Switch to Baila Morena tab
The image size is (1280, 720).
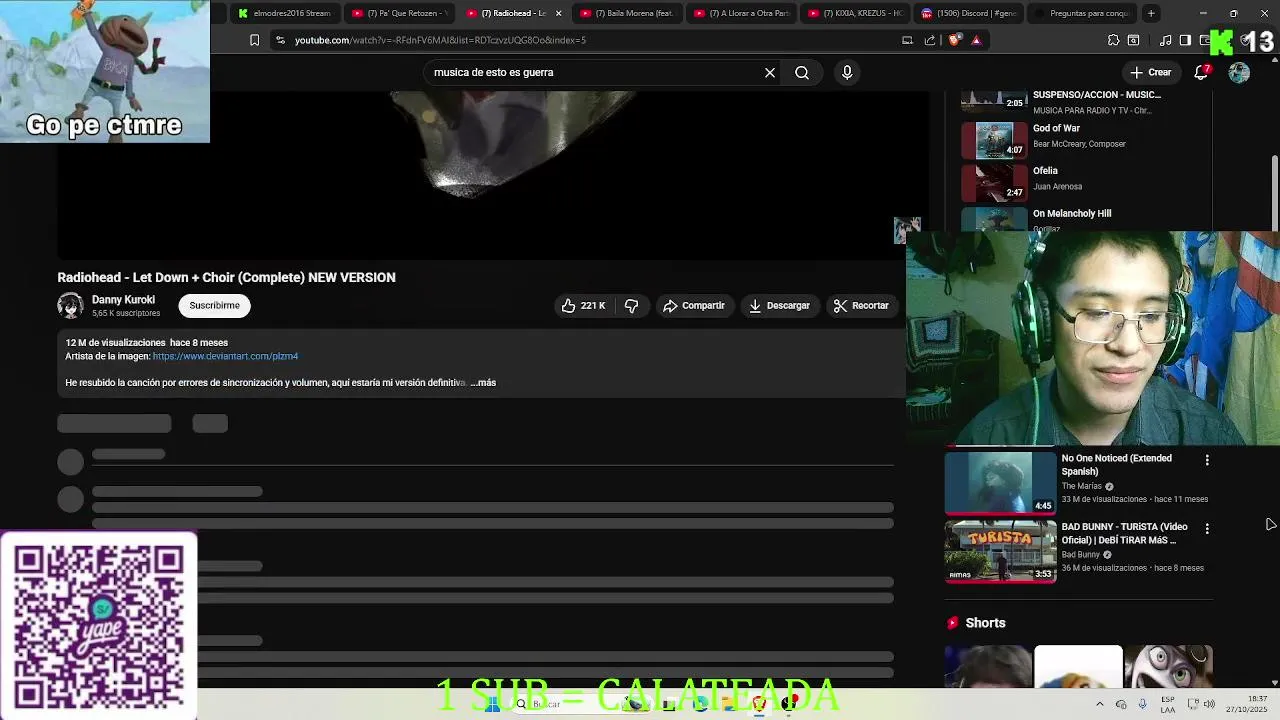pos(630,13)
